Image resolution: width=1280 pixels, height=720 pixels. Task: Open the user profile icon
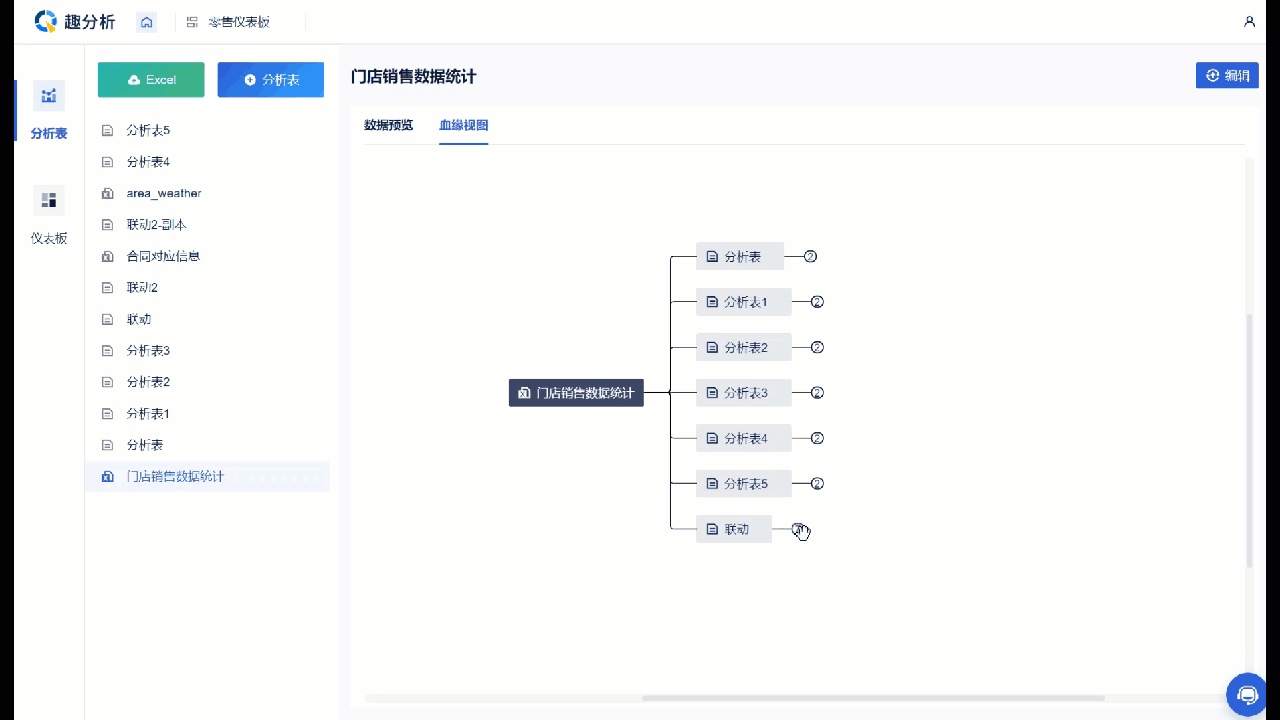(1249, 22)
